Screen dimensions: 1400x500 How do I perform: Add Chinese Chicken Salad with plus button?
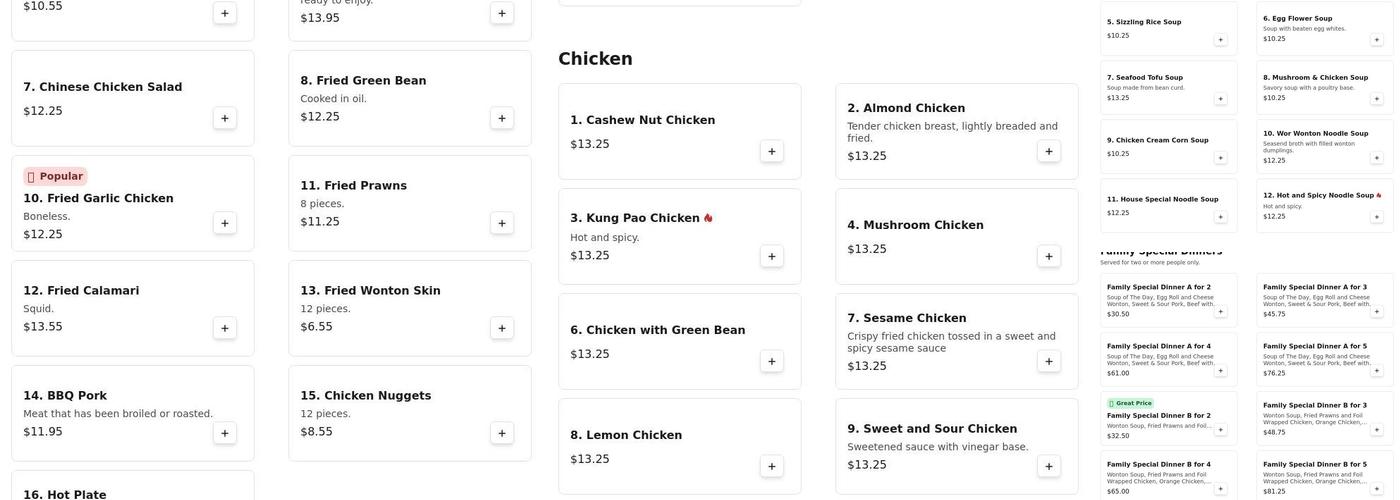(225, 118)
